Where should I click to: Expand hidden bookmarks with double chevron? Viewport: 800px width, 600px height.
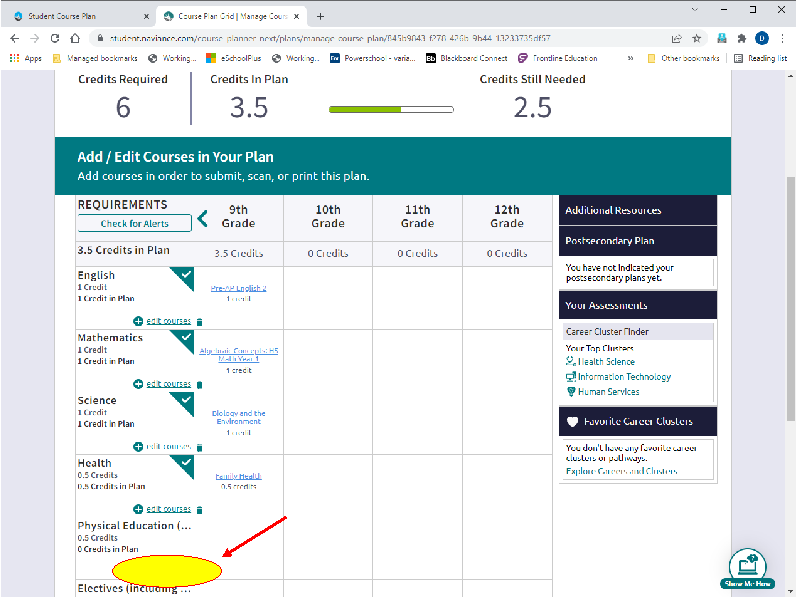click(x=631, y=58)
